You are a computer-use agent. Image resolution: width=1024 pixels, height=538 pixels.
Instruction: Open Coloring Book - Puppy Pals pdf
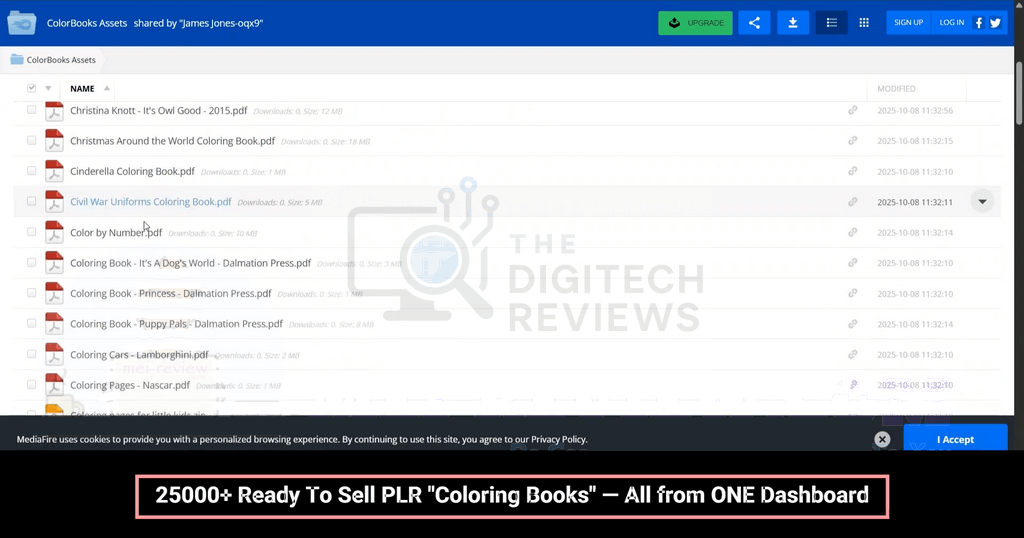(x=176, y=324)
